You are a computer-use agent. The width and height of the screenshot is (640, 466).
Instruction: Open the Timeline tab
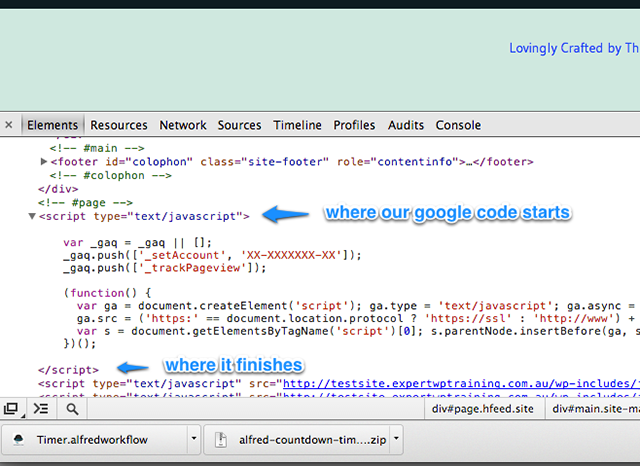[297, 125]
